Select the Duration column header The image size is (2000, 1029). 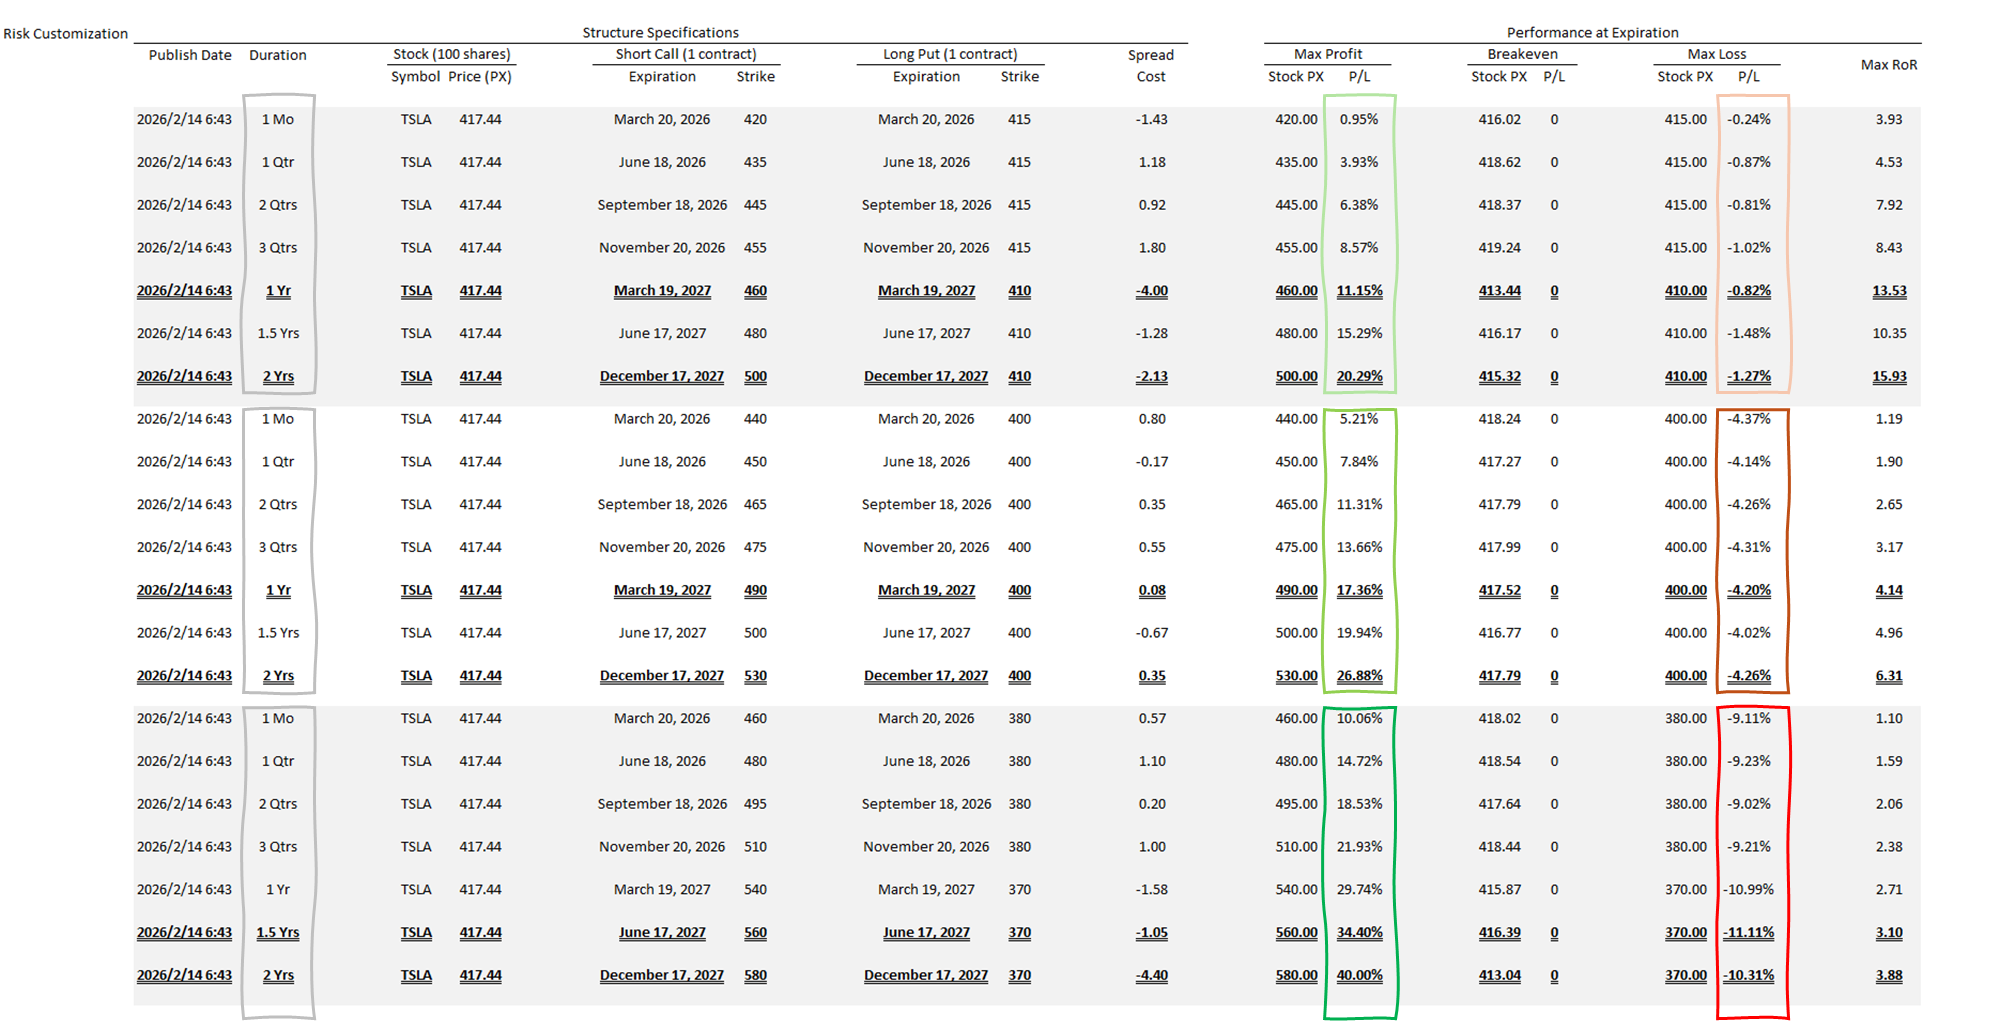[x=278, y=55]
